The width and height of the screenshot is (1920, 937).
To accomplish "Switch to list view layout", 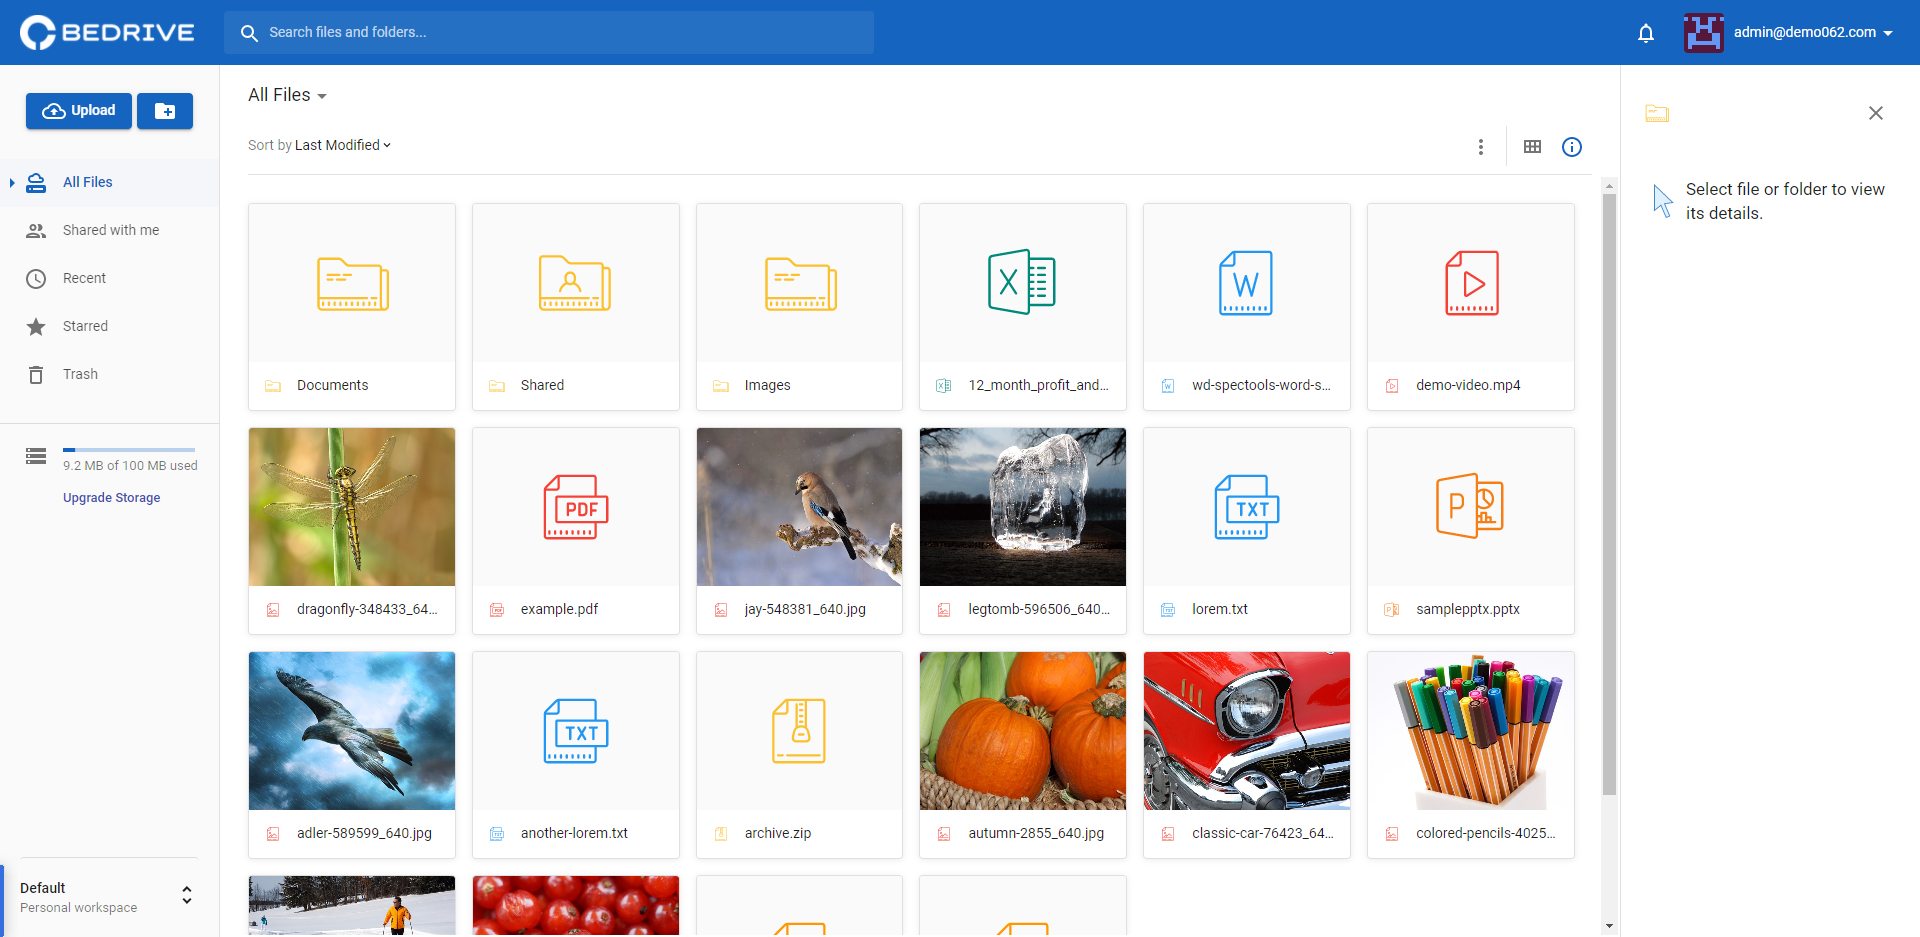I will [1532, 147].
